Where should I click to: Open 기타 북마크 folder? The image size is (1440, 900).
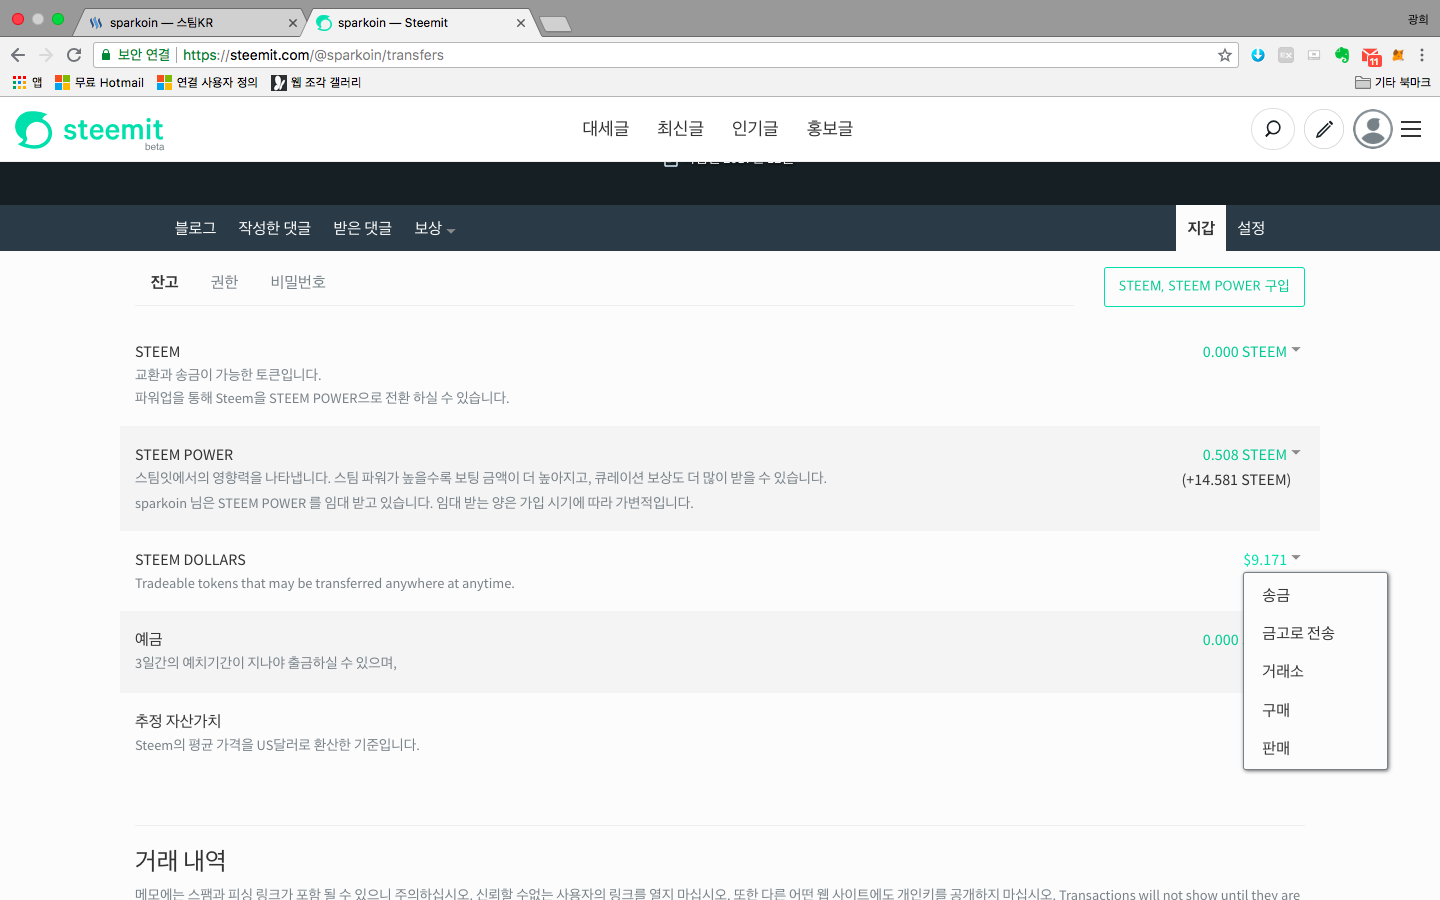pyautogui.click(x=1392, y=82)
